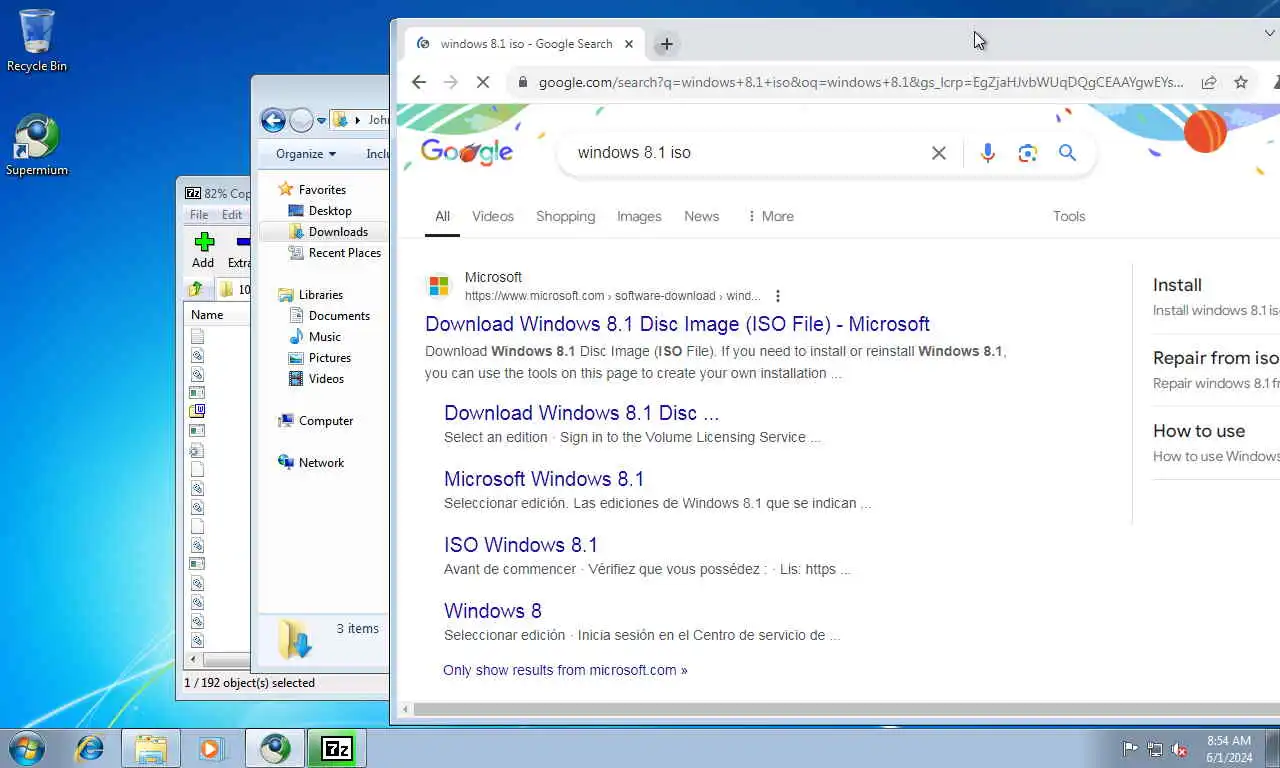Switch to the All results tab

[442, 216]
